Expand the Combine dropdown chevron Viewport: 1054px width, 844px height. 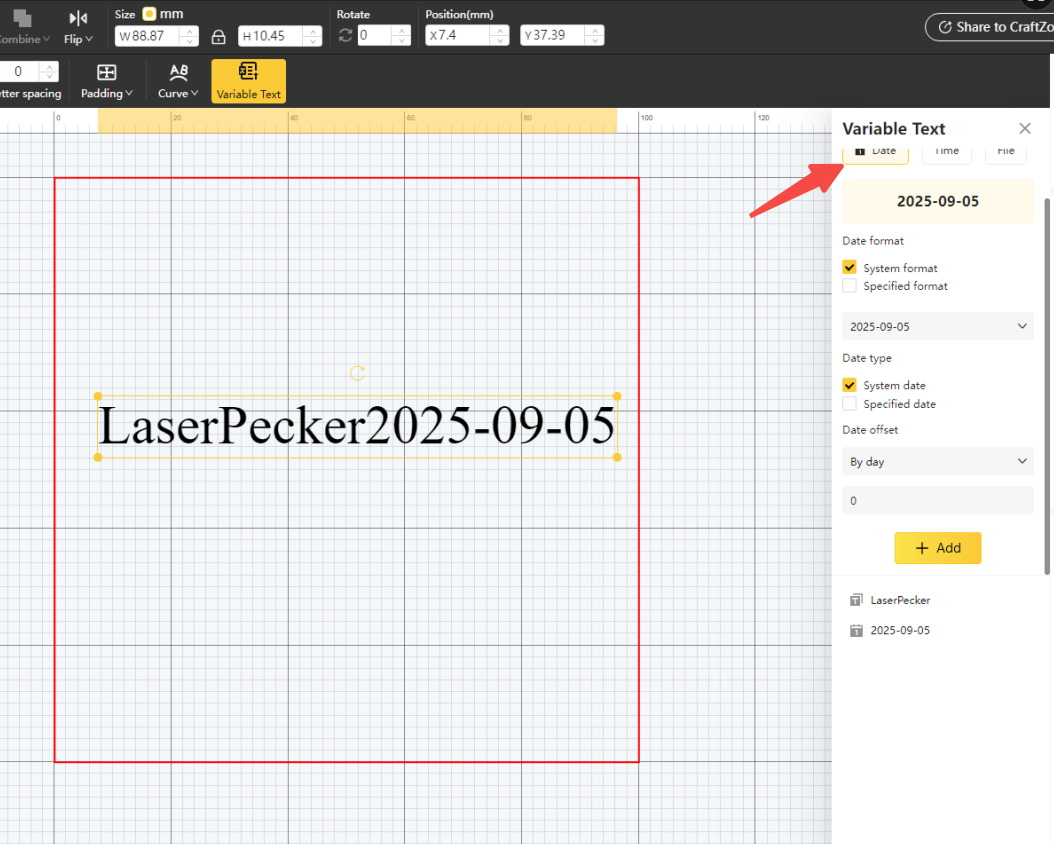click(46, 39)
